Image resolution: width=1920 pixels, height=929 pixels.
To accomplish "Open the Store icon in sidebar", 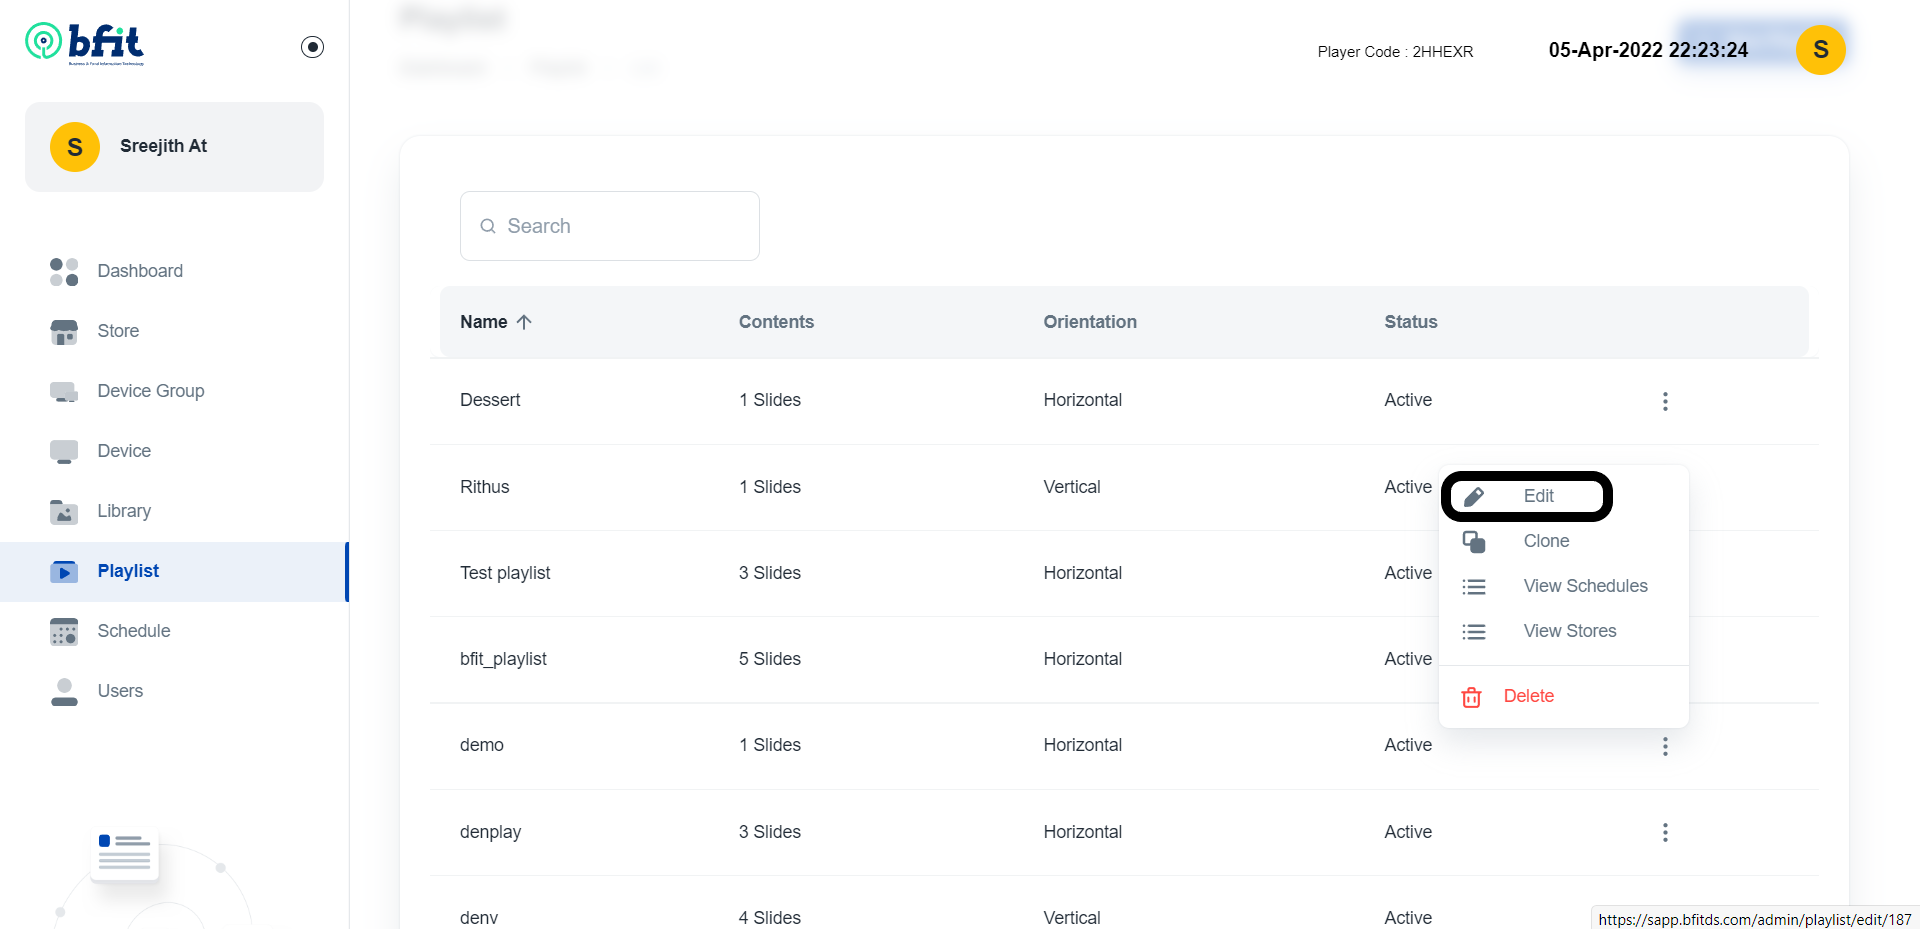I will tap(64, 332).
